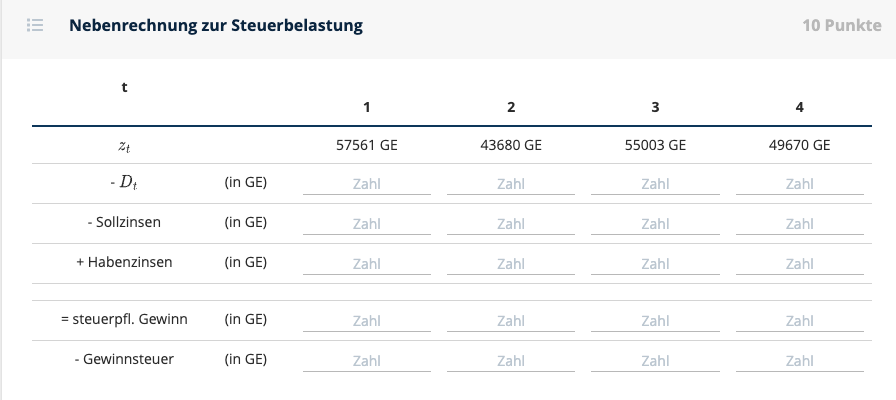Click the Gewinnsteuer field for period 1
Image resolution: width=896 pixels, height=400 pixels.
pyautogui.click(x=367, y=361)
